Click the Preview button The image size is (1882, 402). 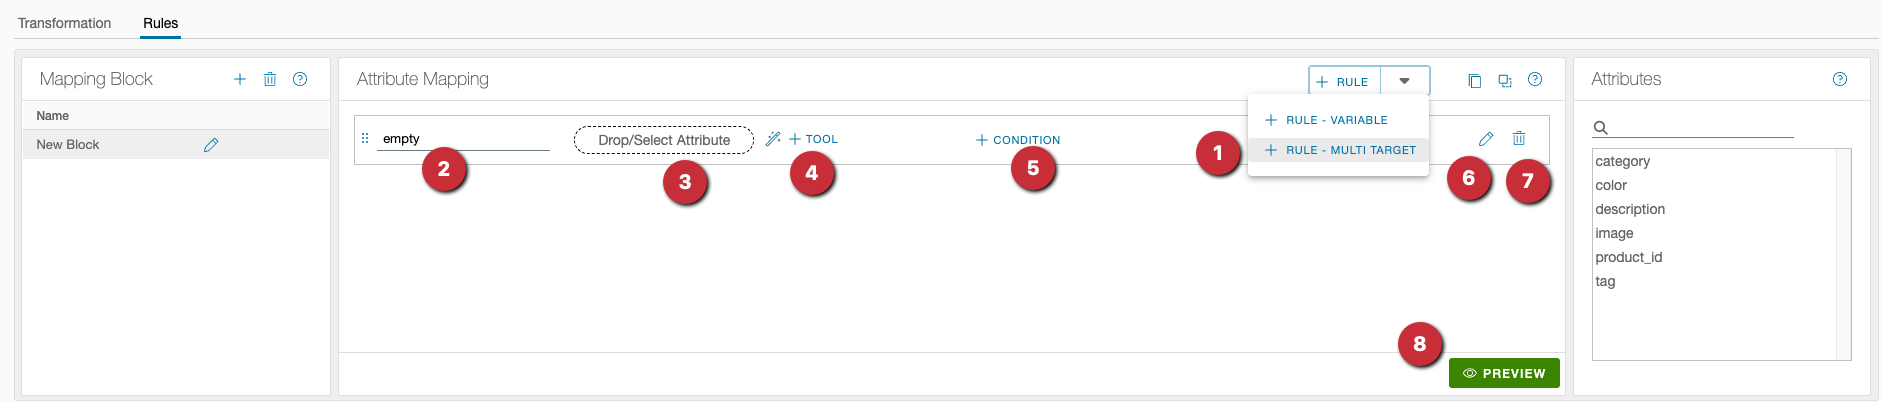click(1504, 373)
